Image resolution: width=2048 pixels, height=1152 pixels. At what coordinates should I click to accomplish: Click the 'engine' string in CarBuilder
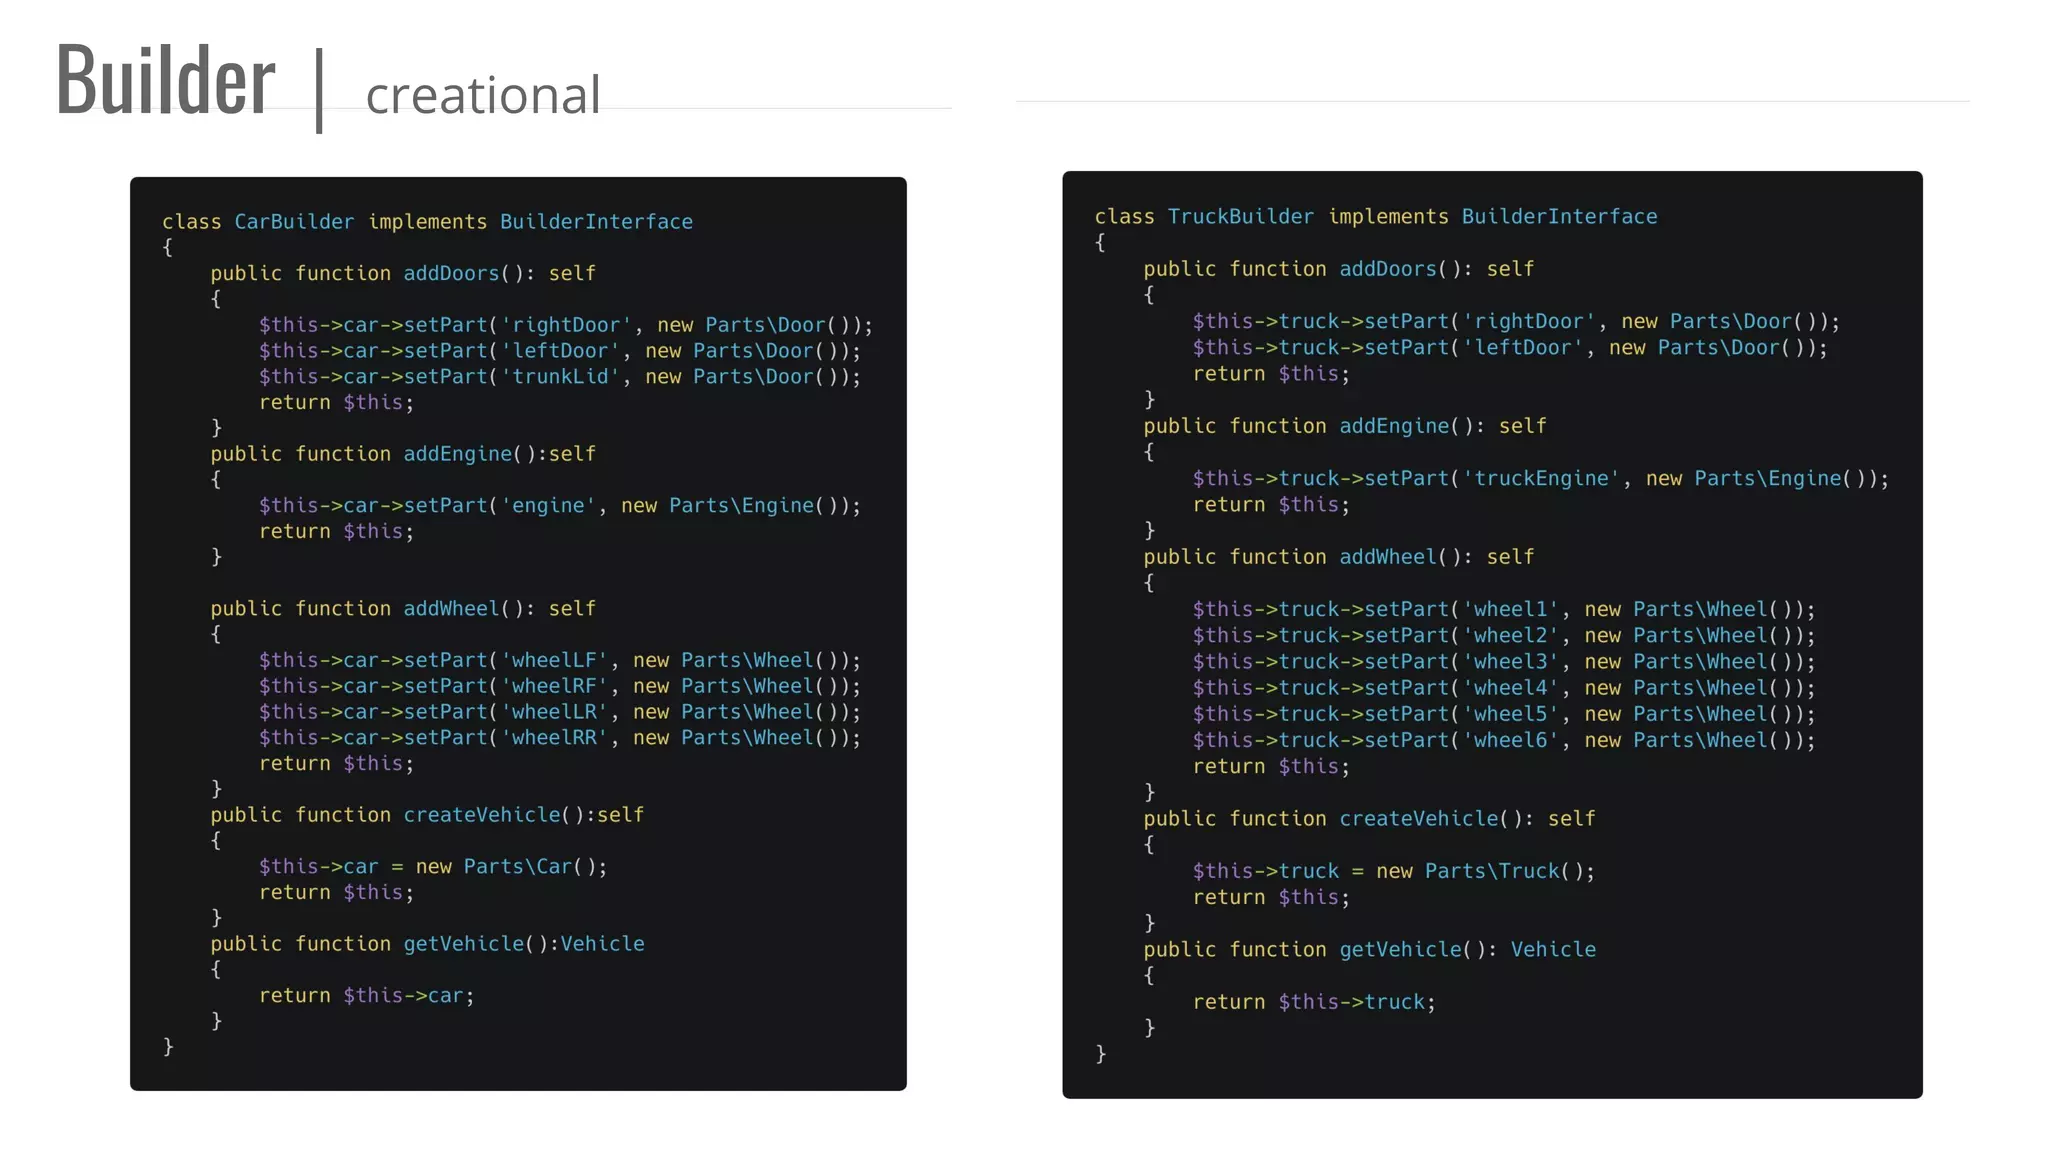548,506
